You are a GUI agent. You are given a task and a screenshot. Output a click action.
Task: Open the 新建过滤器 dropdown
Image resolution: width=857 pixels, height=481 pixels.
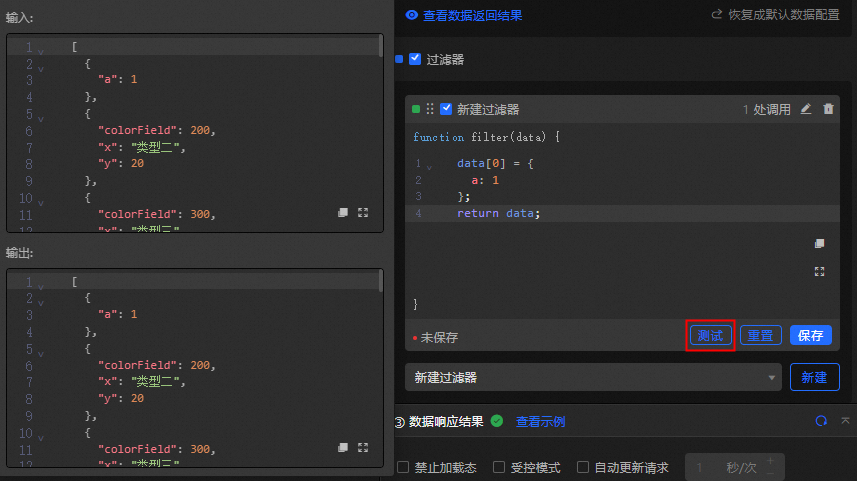click(x=594, y=377)
